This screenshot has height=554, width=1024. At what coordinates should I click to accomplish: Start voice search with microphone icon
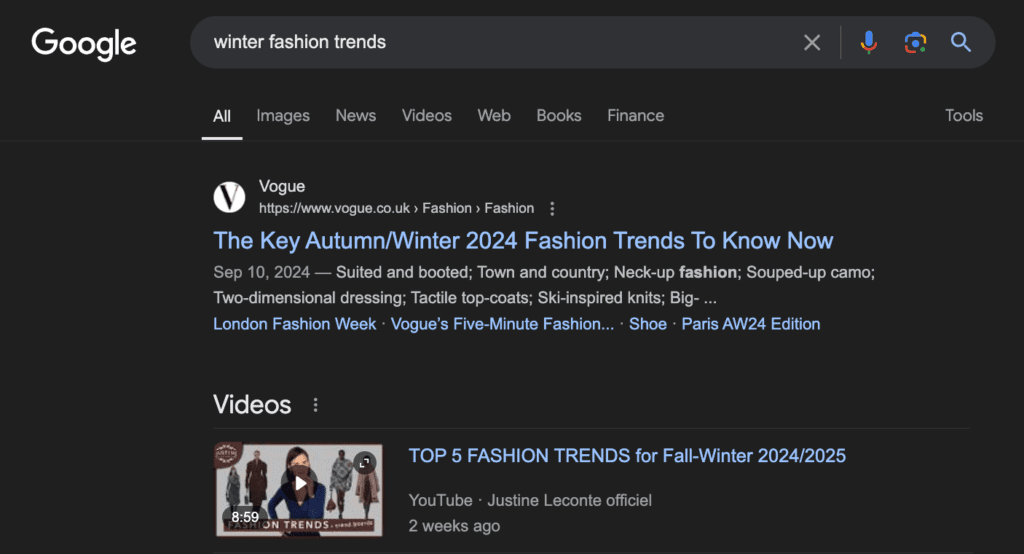click(869, 42)
